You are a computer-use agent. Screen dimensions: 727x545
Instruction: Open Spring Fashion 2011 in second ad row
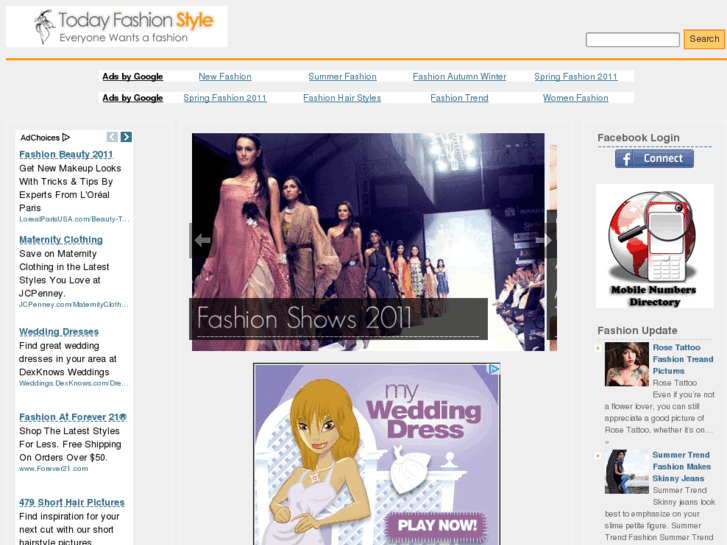pos(225,98)
